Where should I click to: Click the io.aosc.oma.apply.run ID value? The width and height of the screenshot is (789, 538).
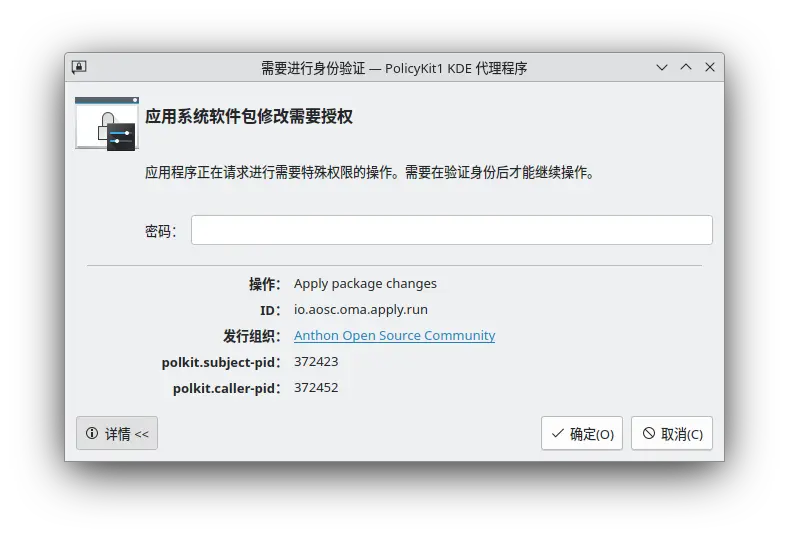[x=361, y=310]
